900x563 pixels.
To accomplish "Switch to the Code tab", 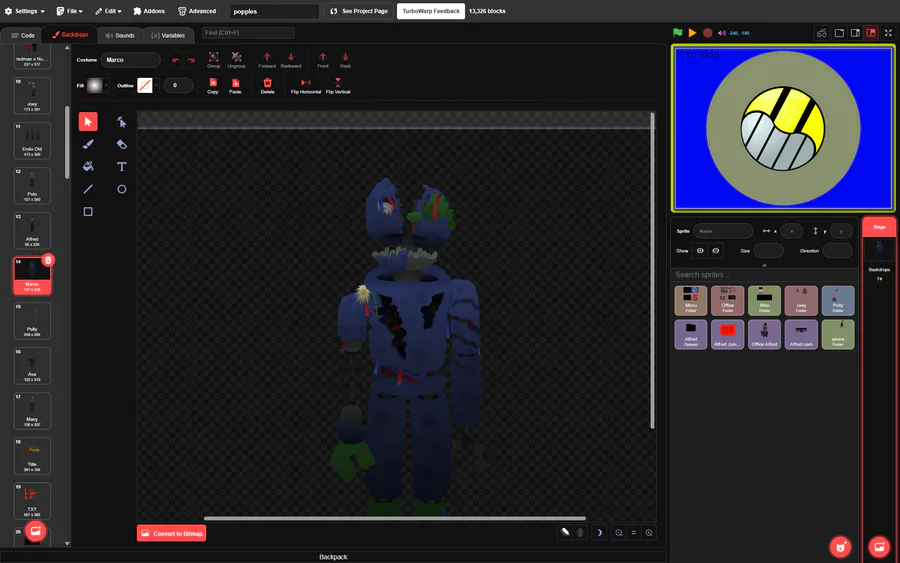I will coord(22,35).
